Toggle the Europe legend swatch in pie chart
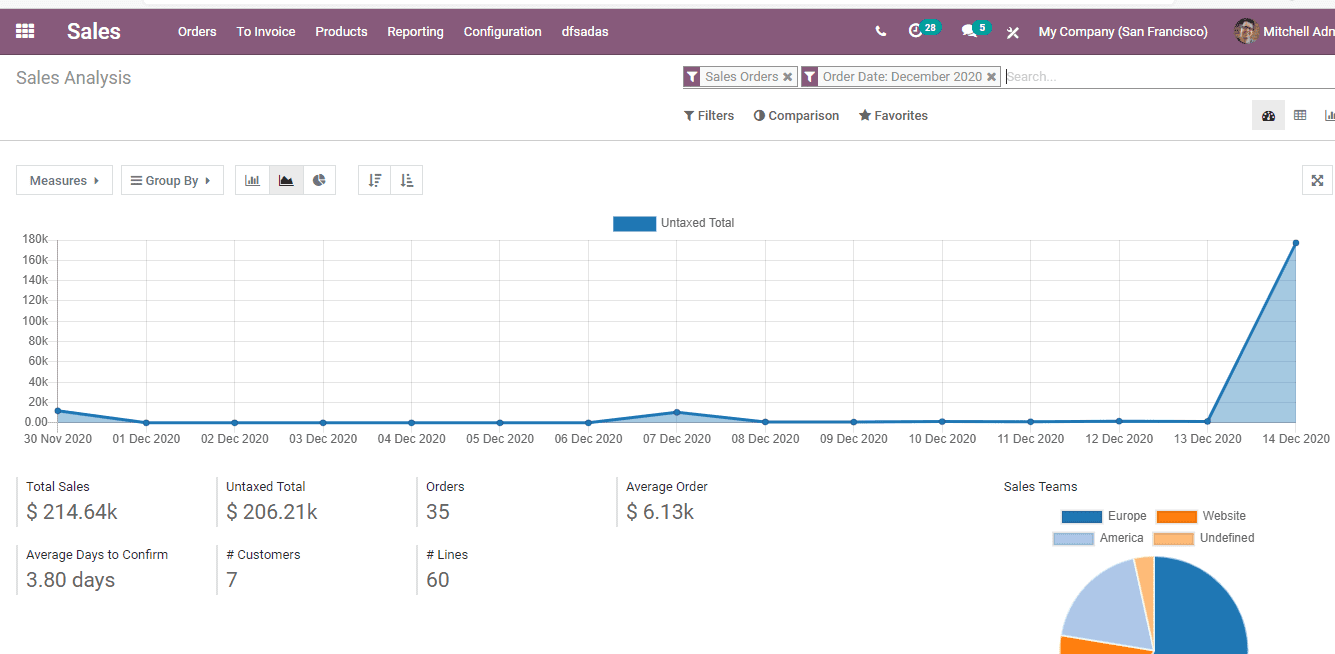Image resolution: width=1335 pixels, height=654 pixels. point(1081,516)
